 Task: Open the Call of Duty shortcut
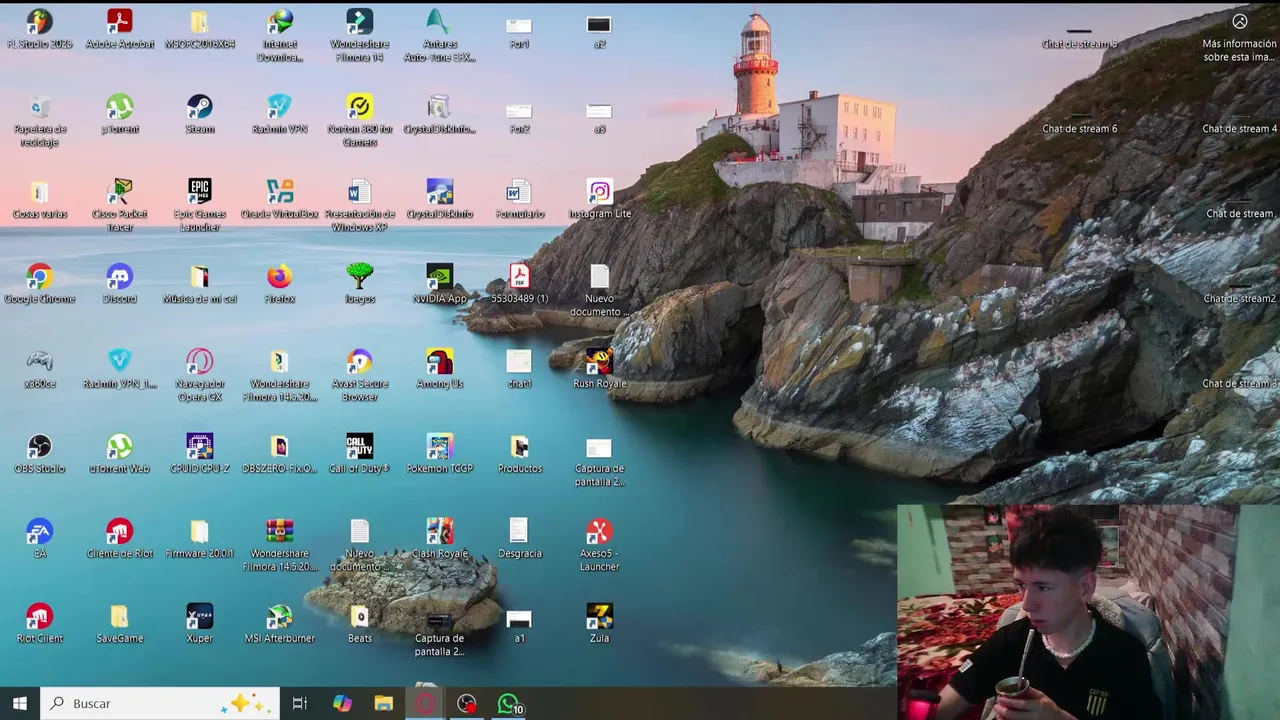pyautogui.click(x=360, y=454)
